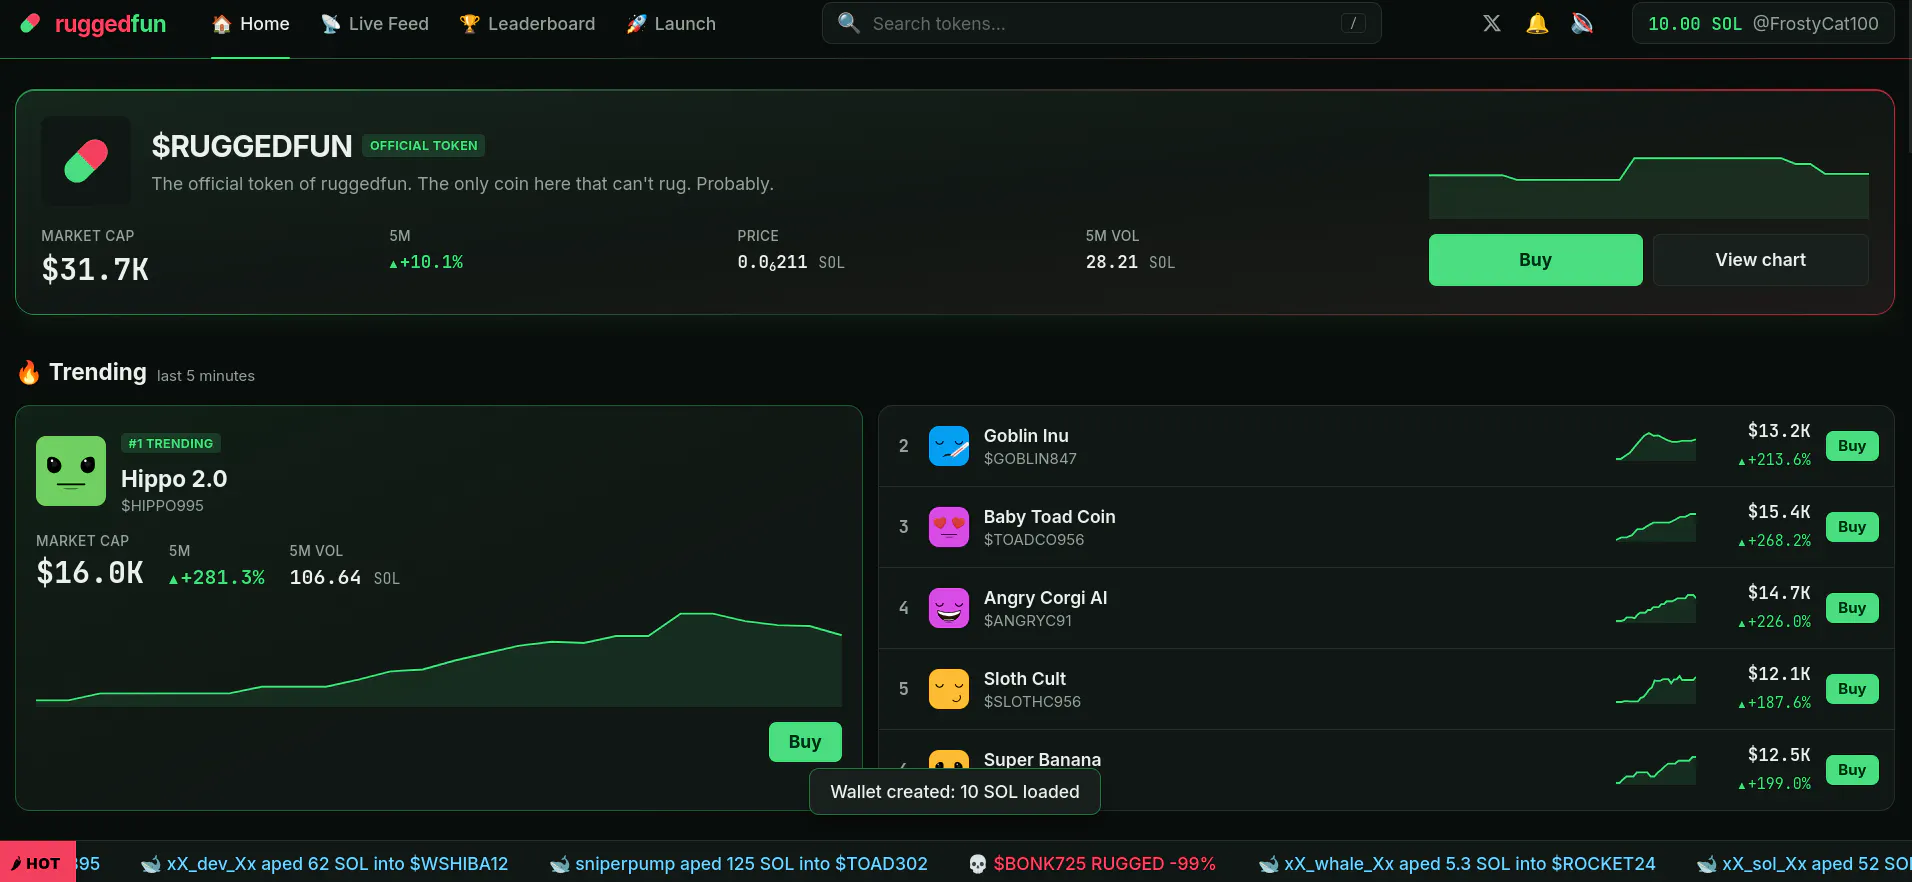
Task: Focus the Search tokens field
Action: (x=1101, y=23)
